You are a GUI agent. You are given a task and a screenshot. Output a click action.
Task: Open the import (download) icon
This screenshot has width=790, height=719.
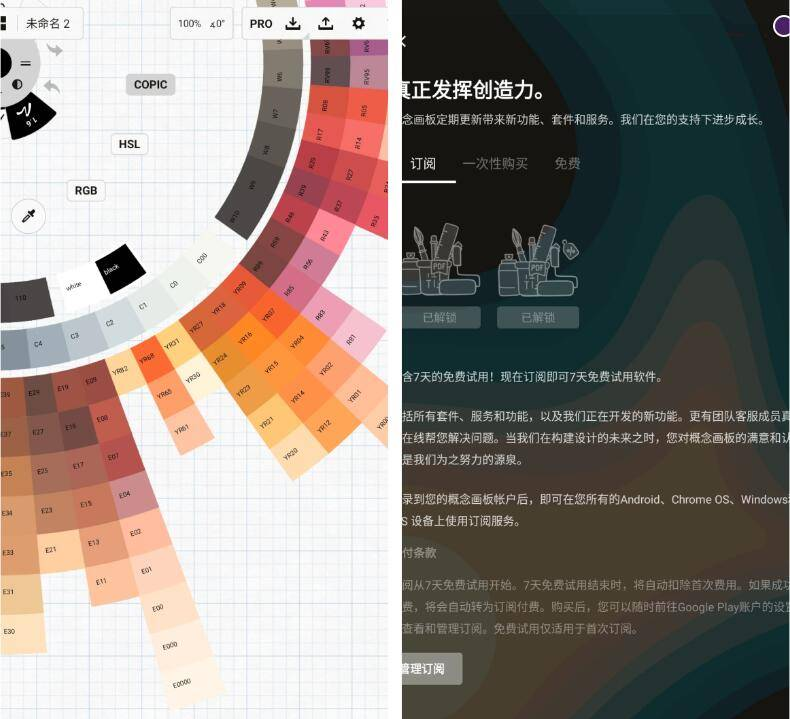click(x=293, y=24)
